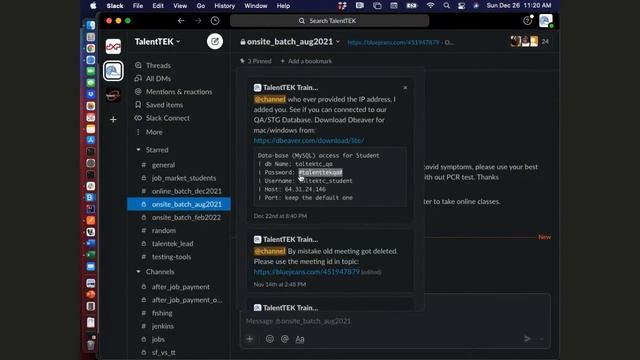This screenshot has width=640, height=360.
Task: Select testing-tools channel
Action: tap(171, 257)
